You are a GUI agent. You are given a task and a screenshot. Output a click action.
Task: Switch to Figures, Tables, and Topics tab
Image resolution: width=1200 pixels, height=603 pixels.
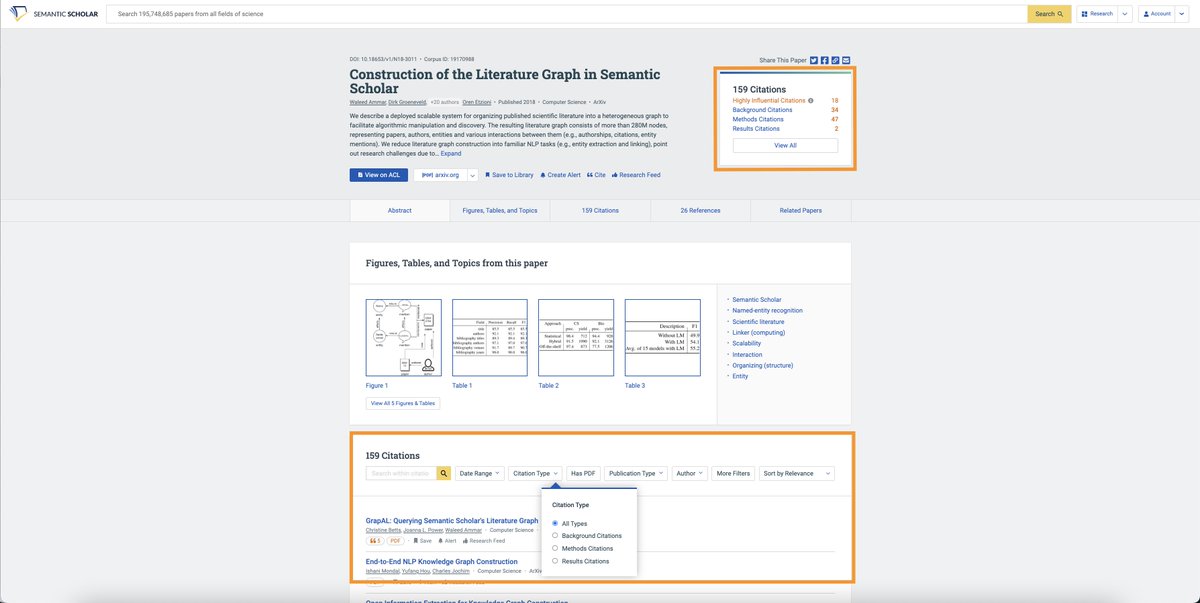[500, 210]
